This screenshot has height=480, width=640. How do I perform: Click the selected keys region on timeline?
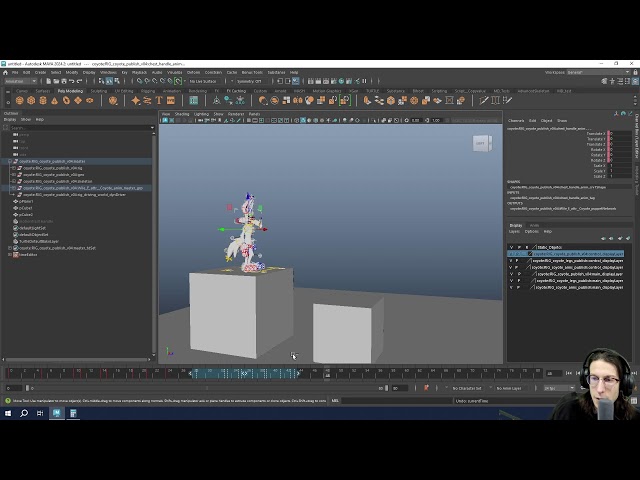pyautogui.click(x=245, y=373)
